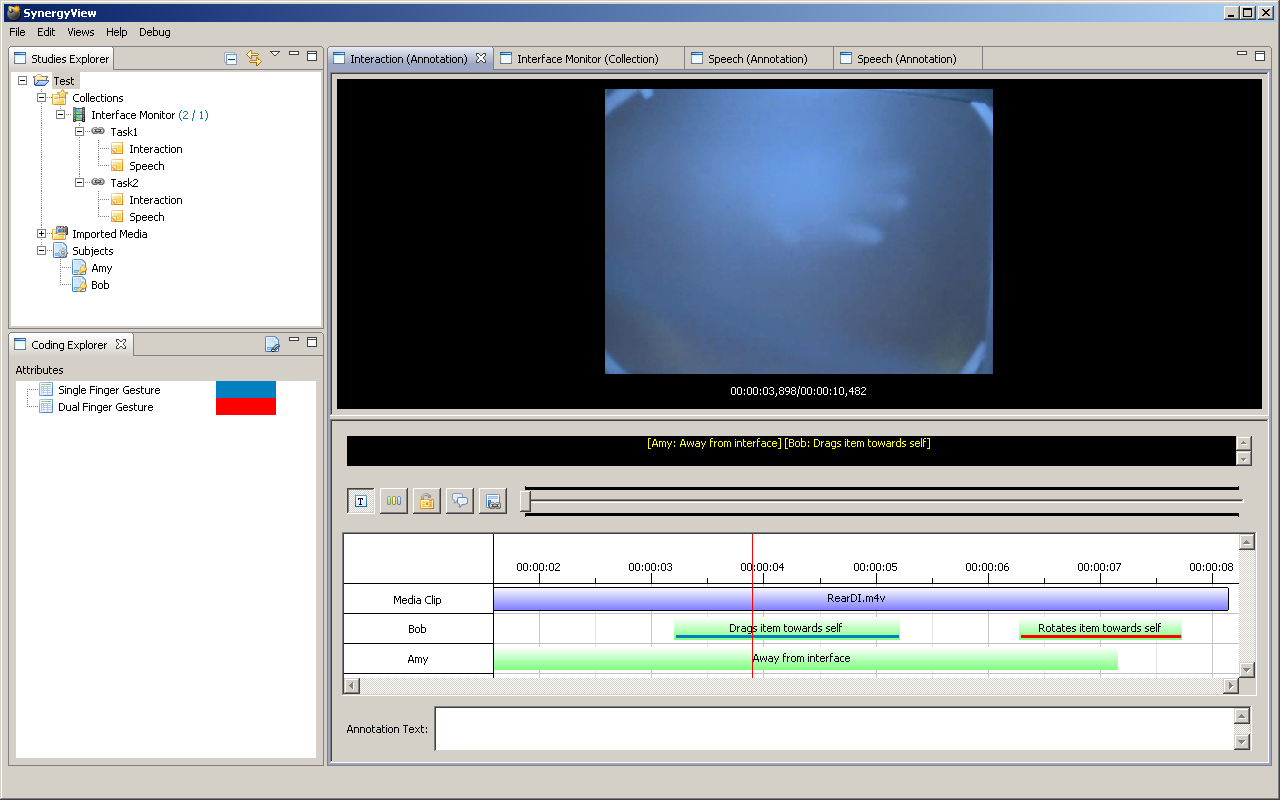
Task: Open the Views menu
Action: tap(81, 32)
